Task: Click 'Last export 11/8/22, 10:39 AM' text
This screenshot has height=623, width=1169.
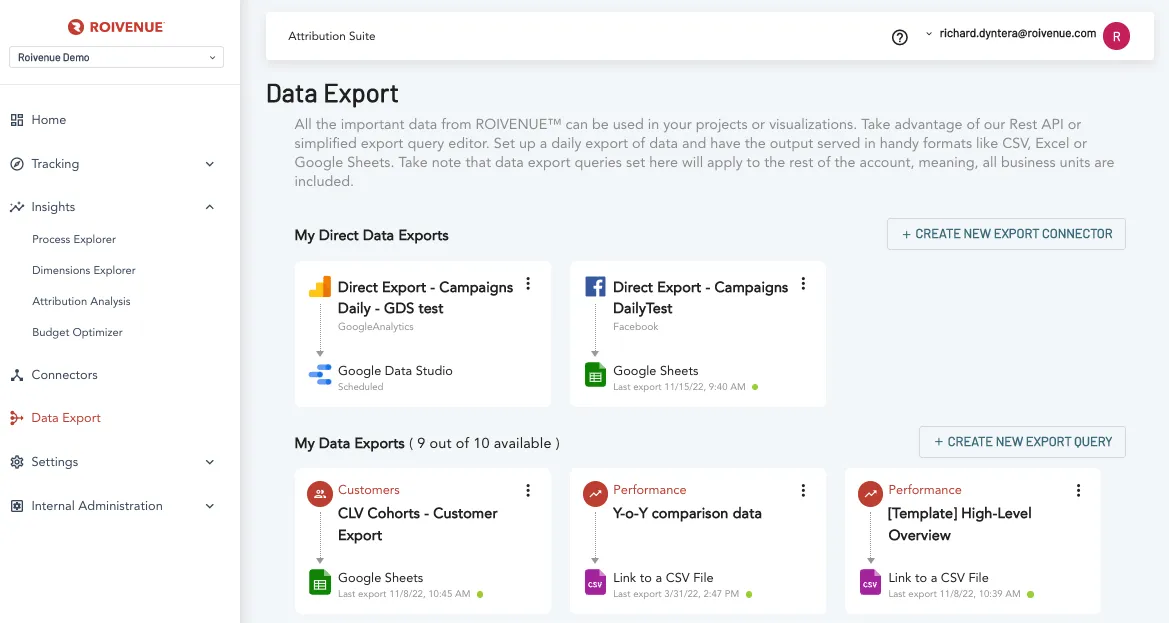Action: tap(954, 594)
